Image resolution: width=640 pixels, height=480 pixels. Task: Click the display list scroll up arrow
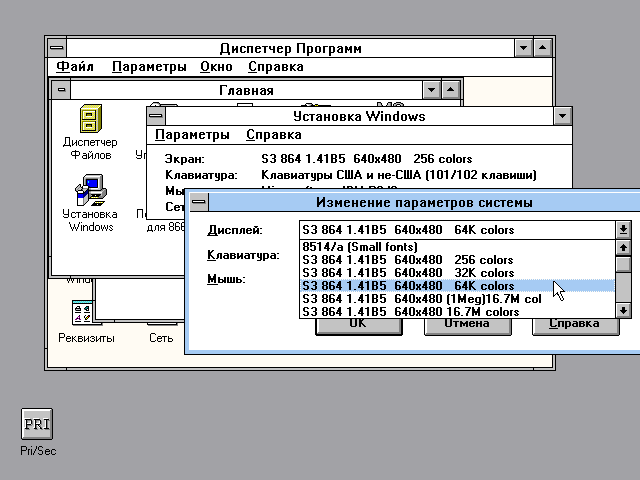[623, 247]
